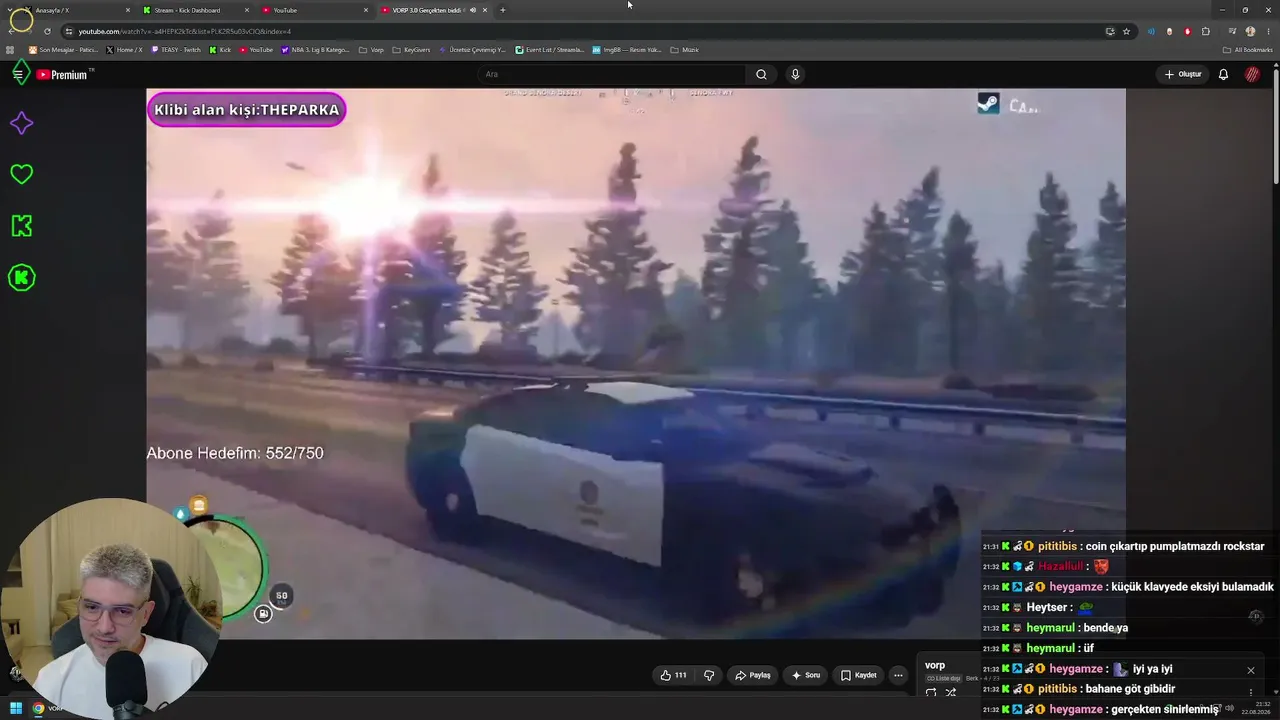The width and height of the screenshot is (1280, 720).
Task: Click the purple sparkle sidebar icon
Action: pyautogui.click(x=21, y=122)
